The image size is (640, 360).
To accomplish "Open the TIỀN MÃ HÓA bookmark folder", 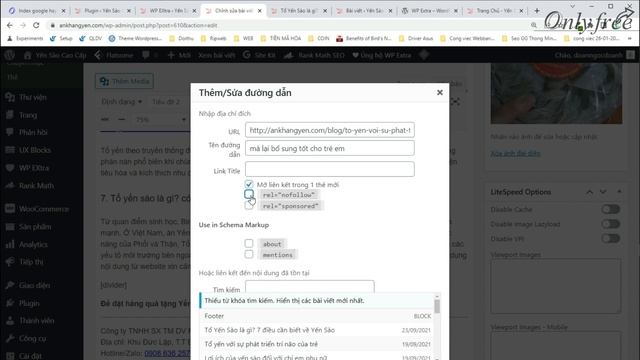I will point(280,38).
